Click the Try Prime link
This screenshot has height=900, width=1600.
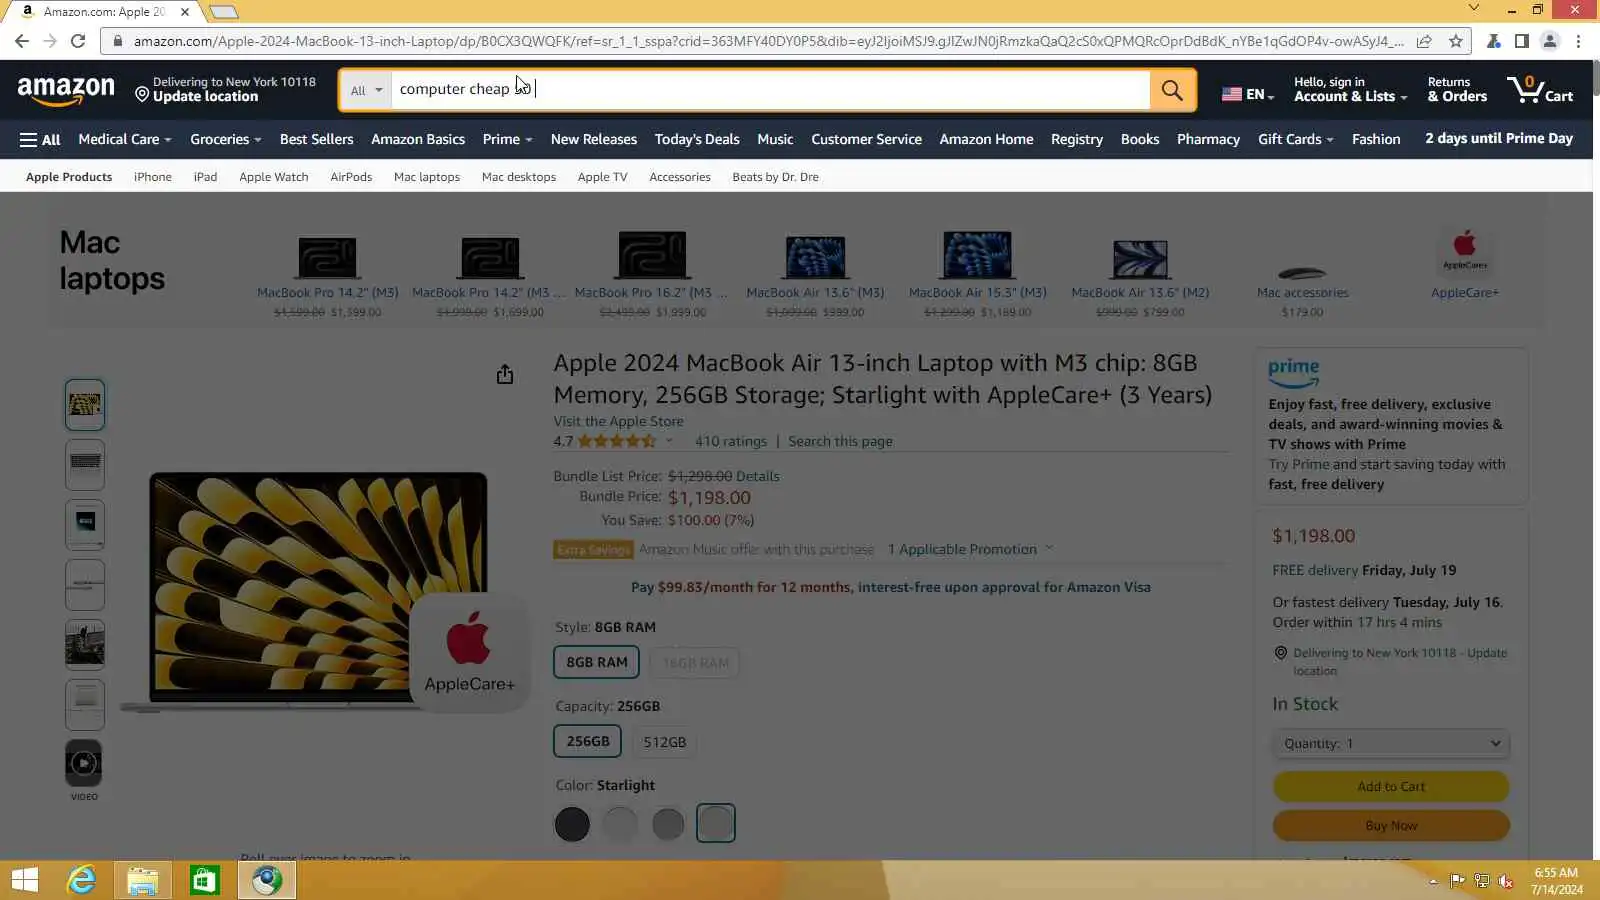[1299, 464]
